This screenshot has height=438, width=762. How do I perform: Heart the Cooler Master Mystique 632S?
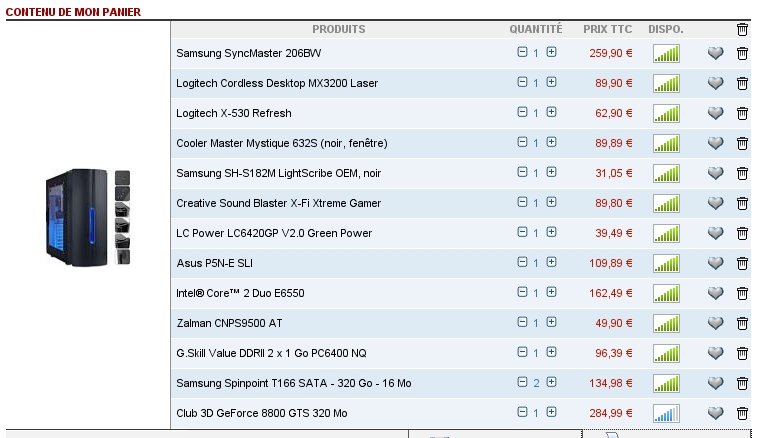(715, 143)
